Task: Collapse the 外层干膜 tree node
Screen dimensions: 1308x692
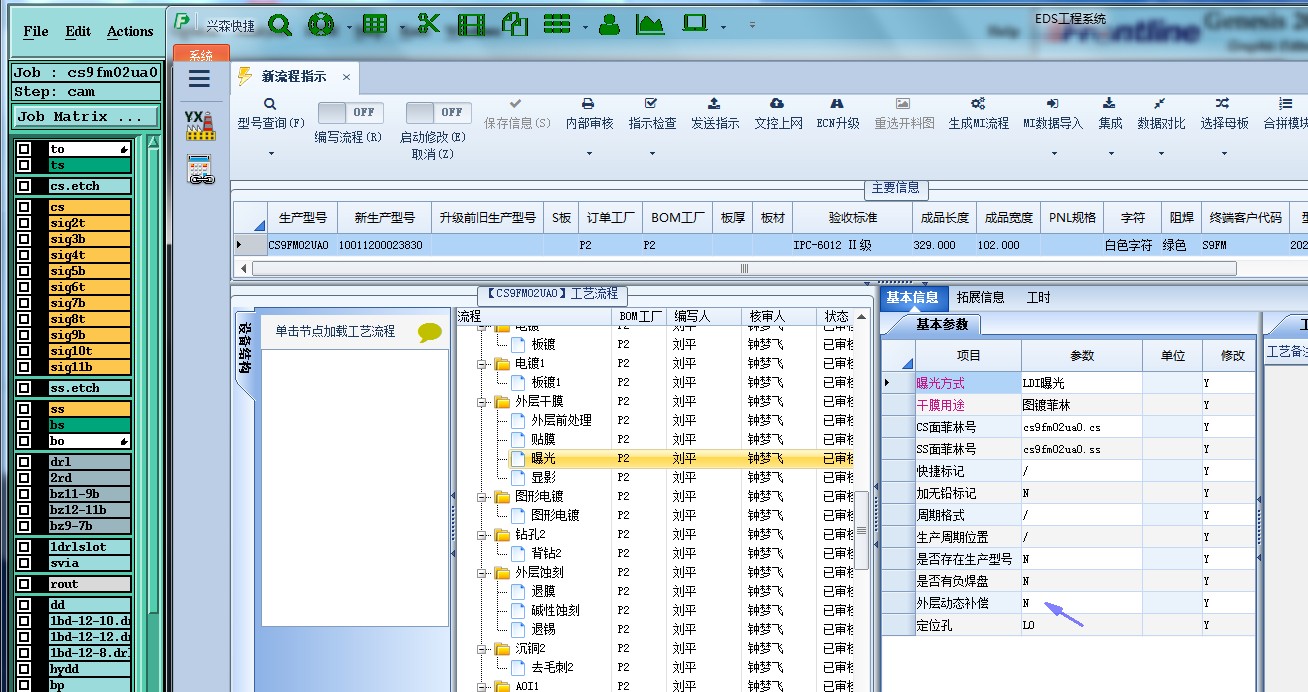Action: [482, 401]
